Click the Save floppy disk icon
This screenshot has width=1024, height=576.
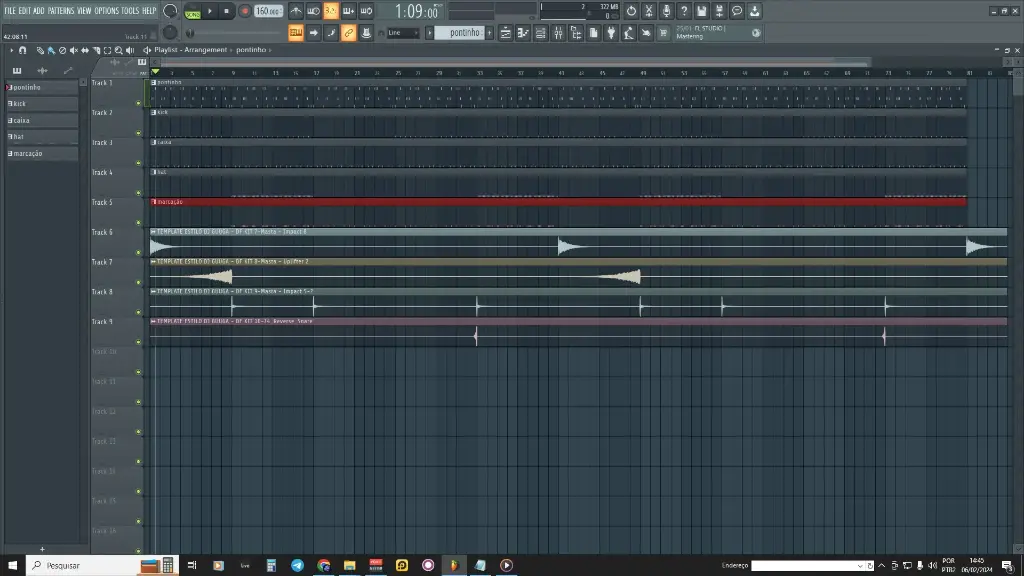[x=701, y=11]
